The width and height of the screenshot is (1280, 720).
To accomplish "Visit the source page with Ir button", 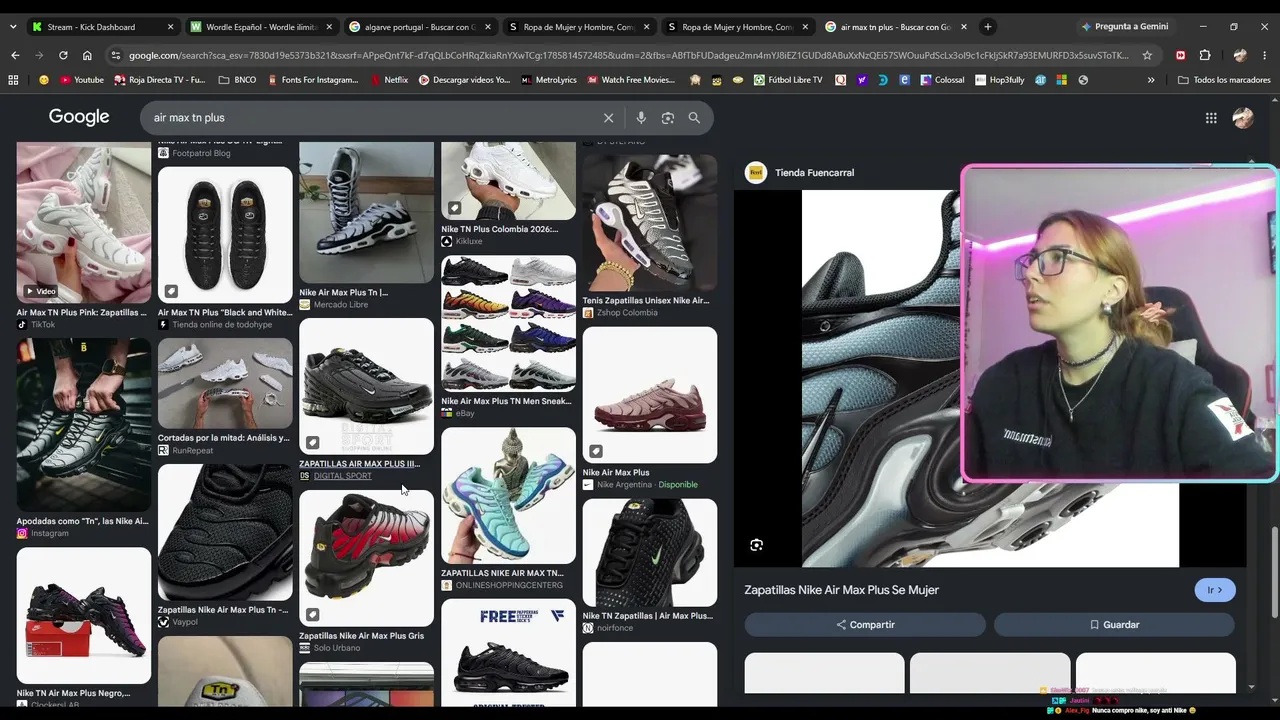I will pyautogui.click(x=1215, y=590).
